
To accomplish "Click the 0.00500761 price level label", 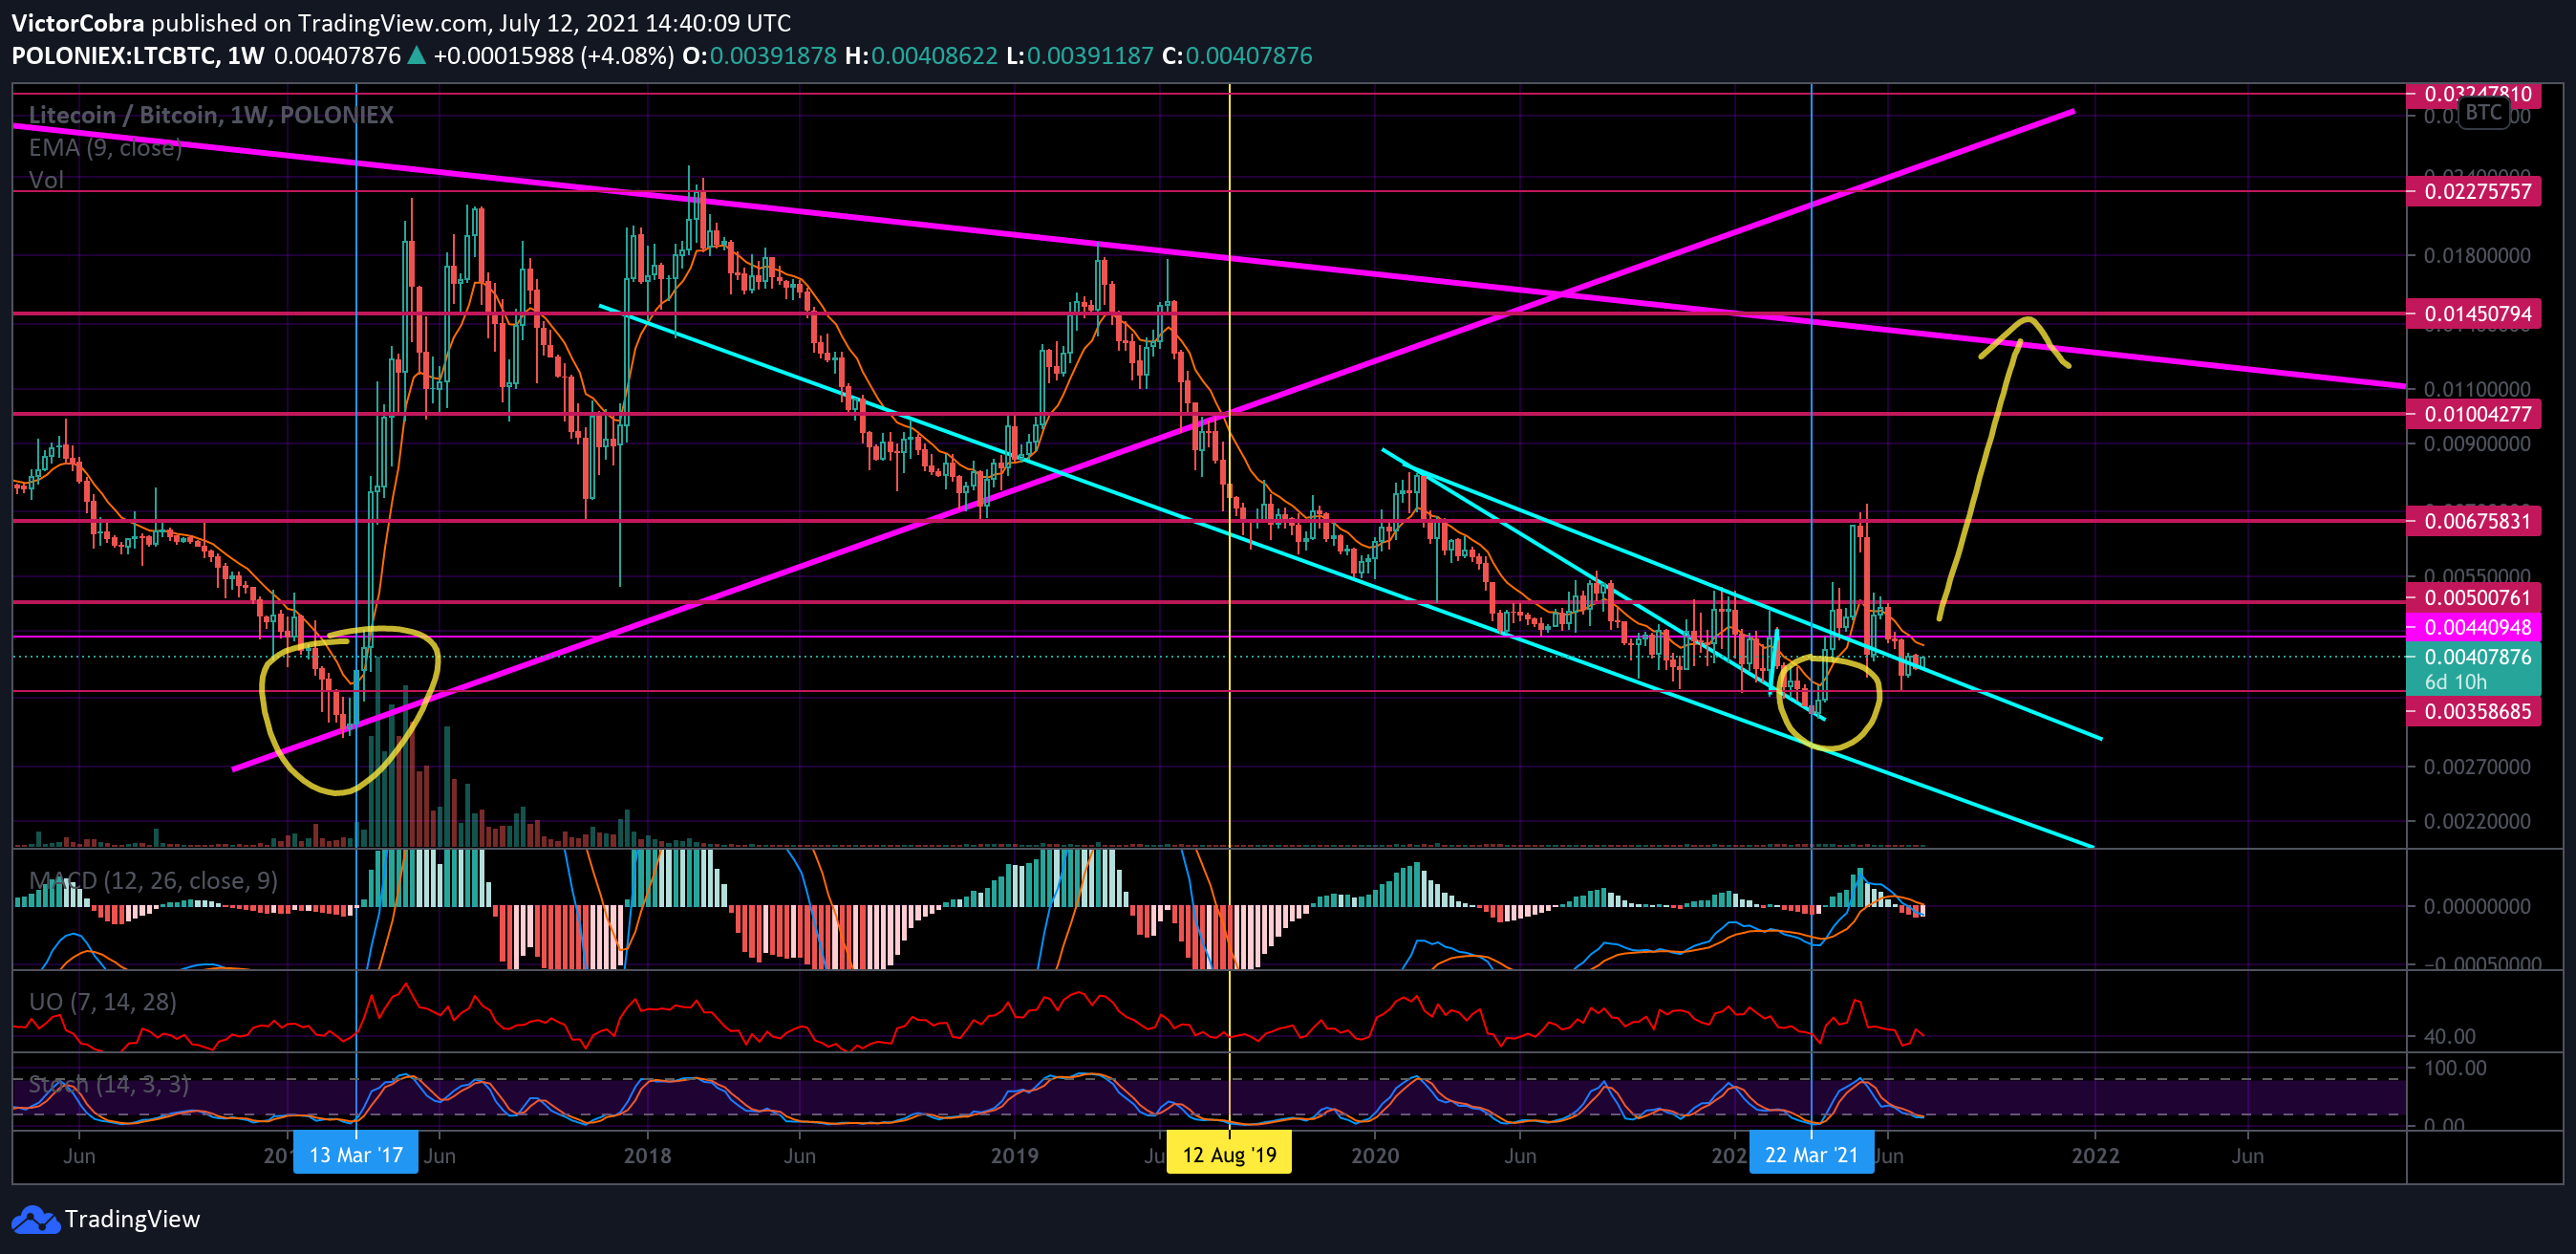I will pyautogui.click(x=2474, y=598).
